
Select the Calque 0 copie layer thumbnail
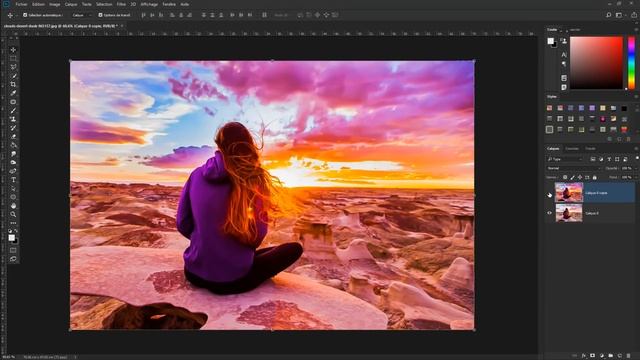point(569,193)
